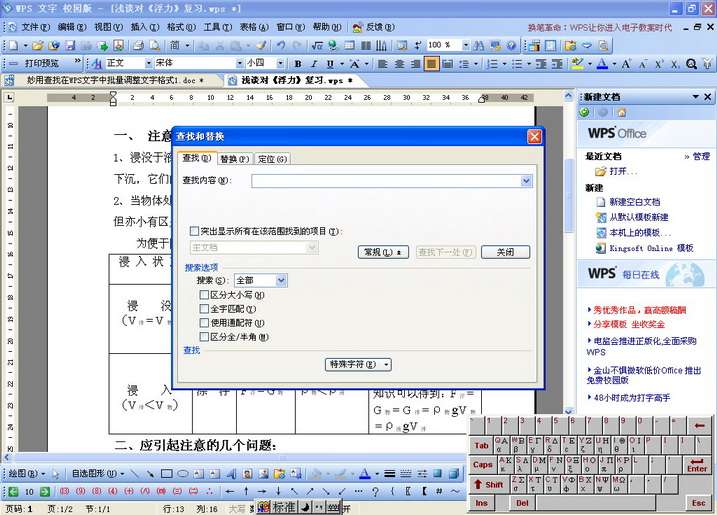The height and width of the screenshot is (515, 717).
Task: Click the 从默认模板新建 link
Action: pyautogui.click(x=639, y=217)
